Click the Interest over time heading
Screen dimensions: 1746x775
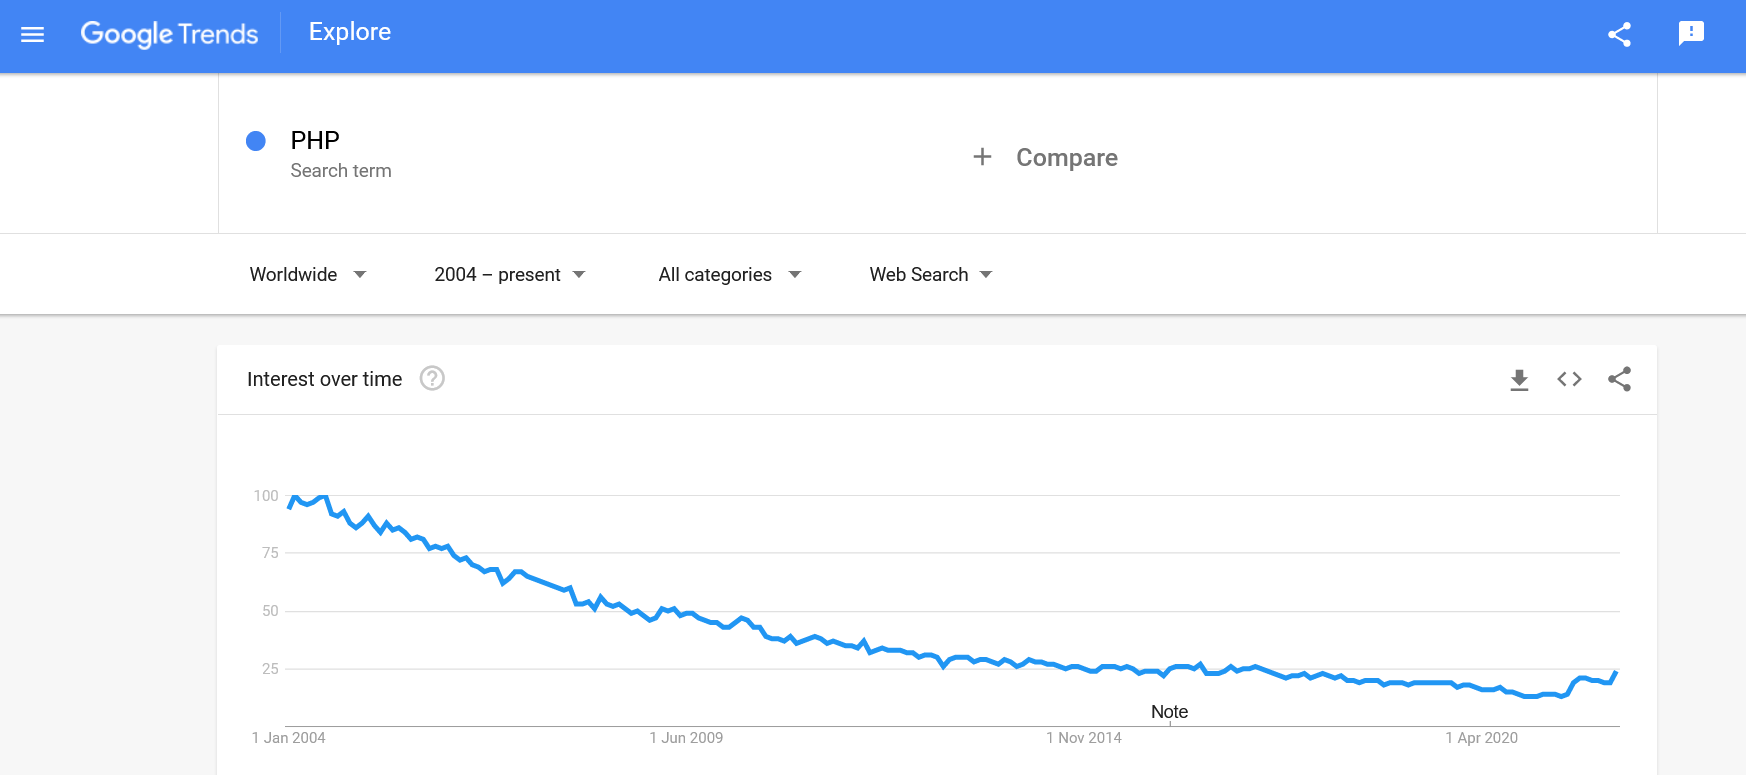[x=324, y=379]
